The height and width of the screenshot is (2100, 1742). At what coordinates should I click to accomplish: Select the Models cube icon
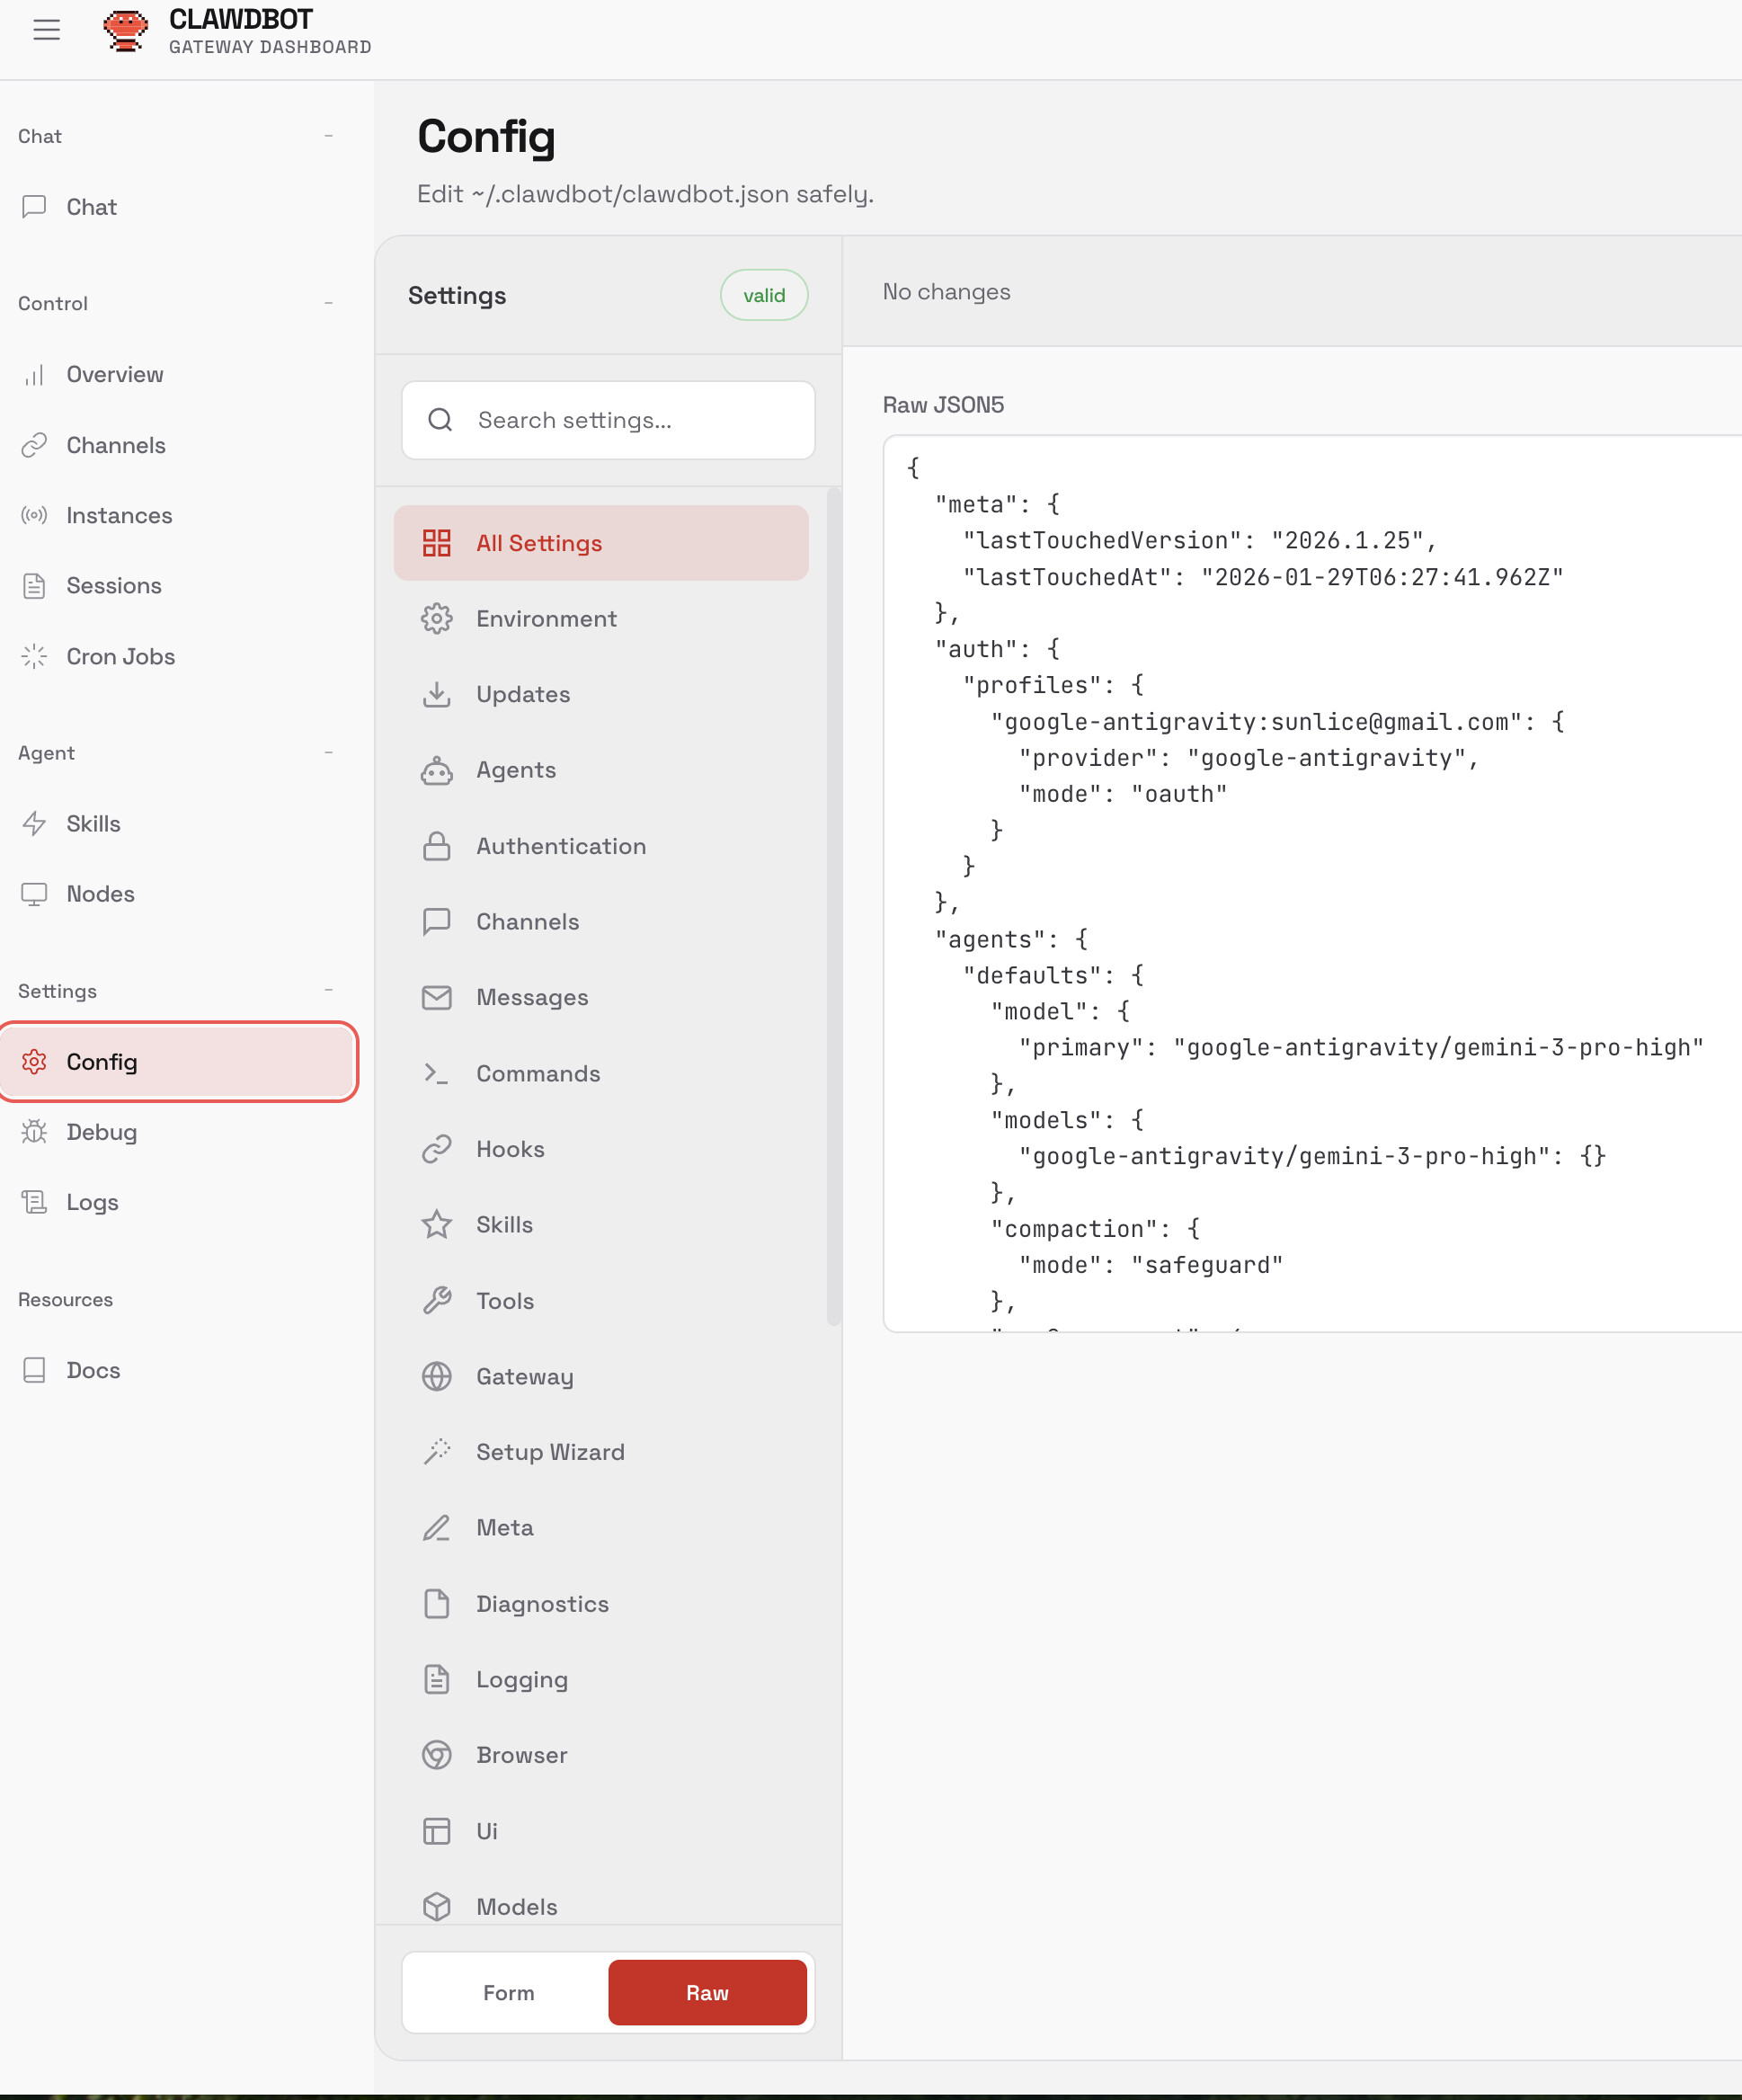437,1907
